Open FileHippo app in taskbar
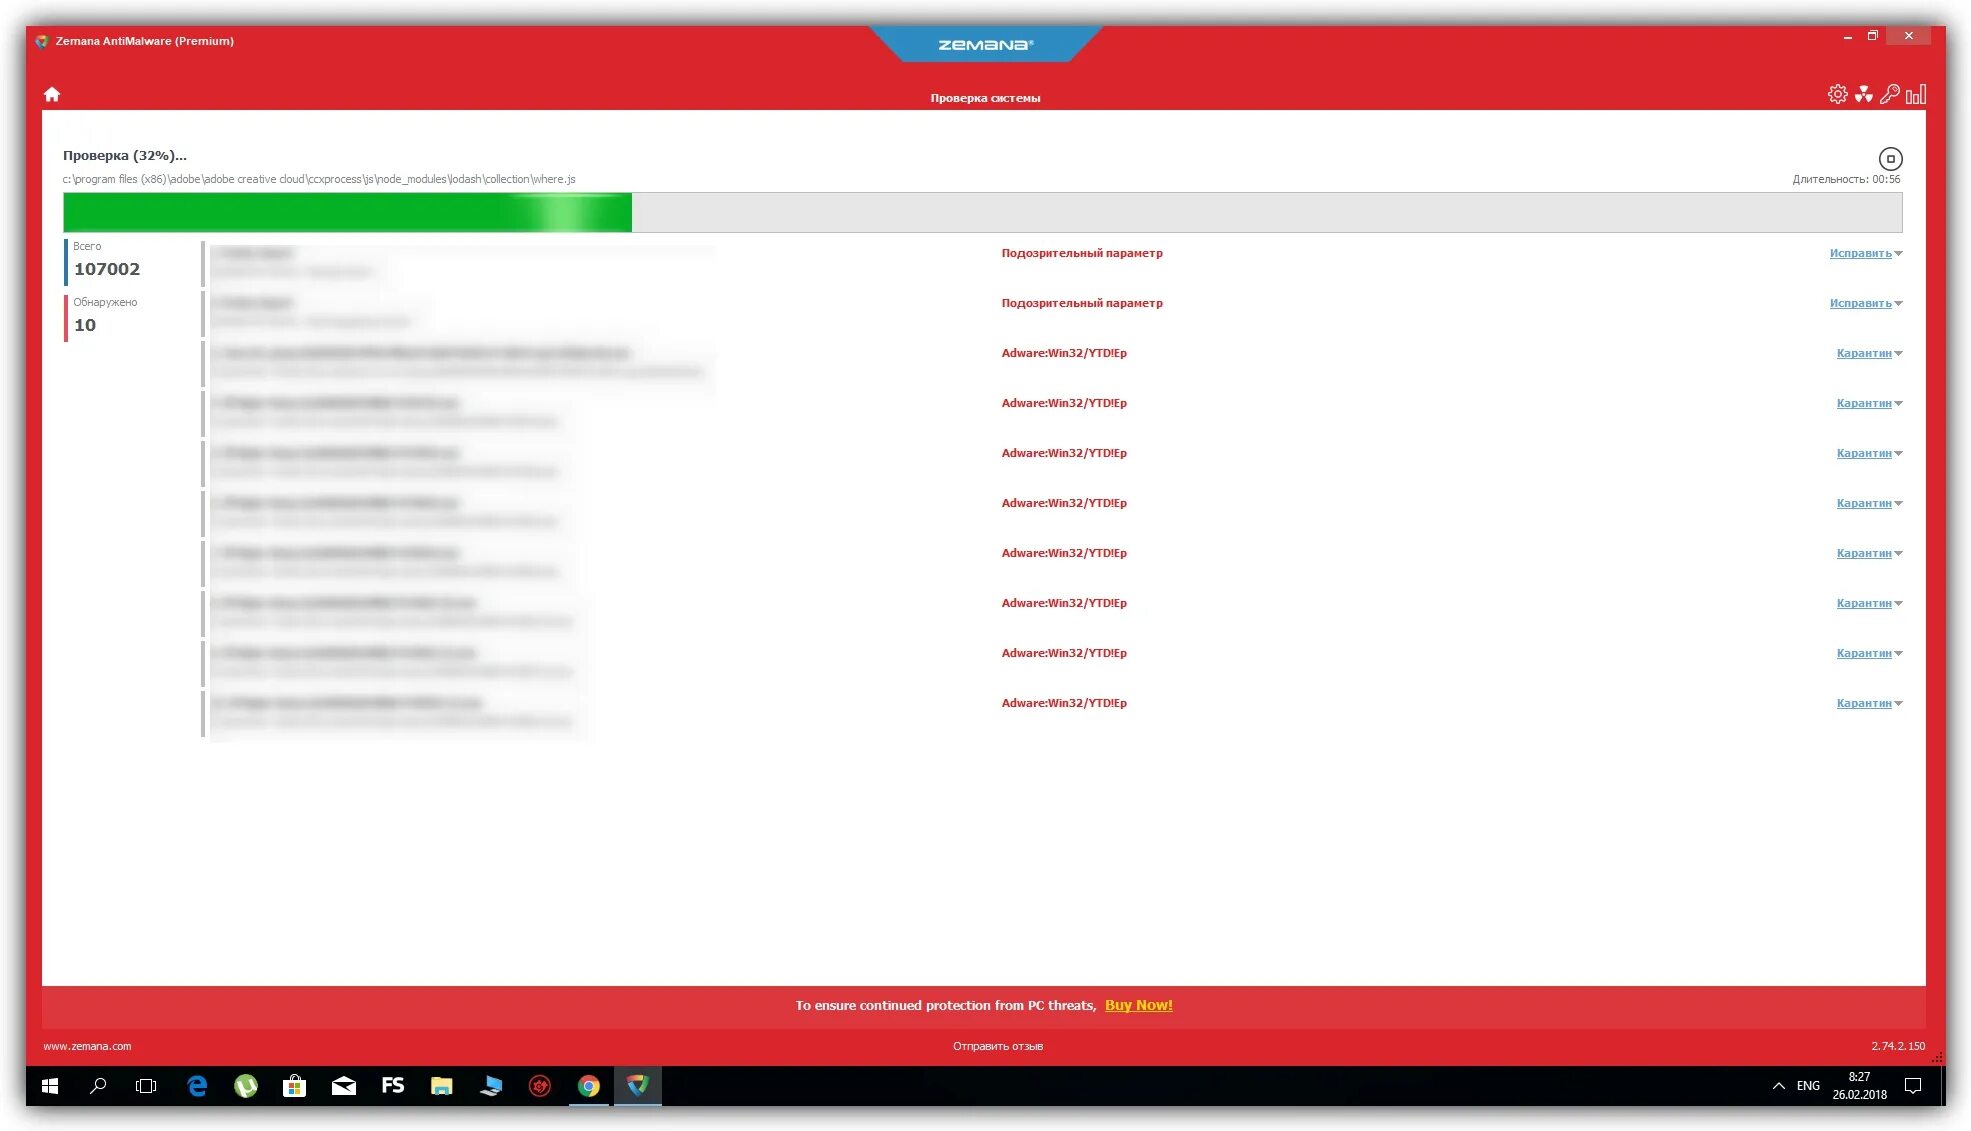The width and height of the screenshot is (1971, 1131). (x=490, y=1085)
